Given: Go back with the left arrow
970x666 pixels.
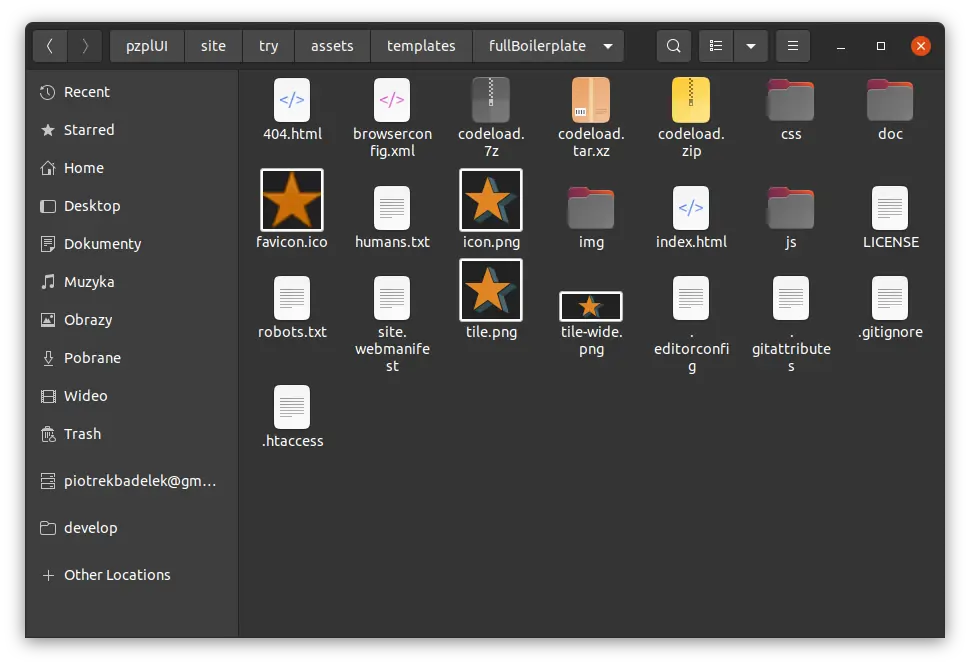Looking at the screenshot, I should tap(50, 46).
